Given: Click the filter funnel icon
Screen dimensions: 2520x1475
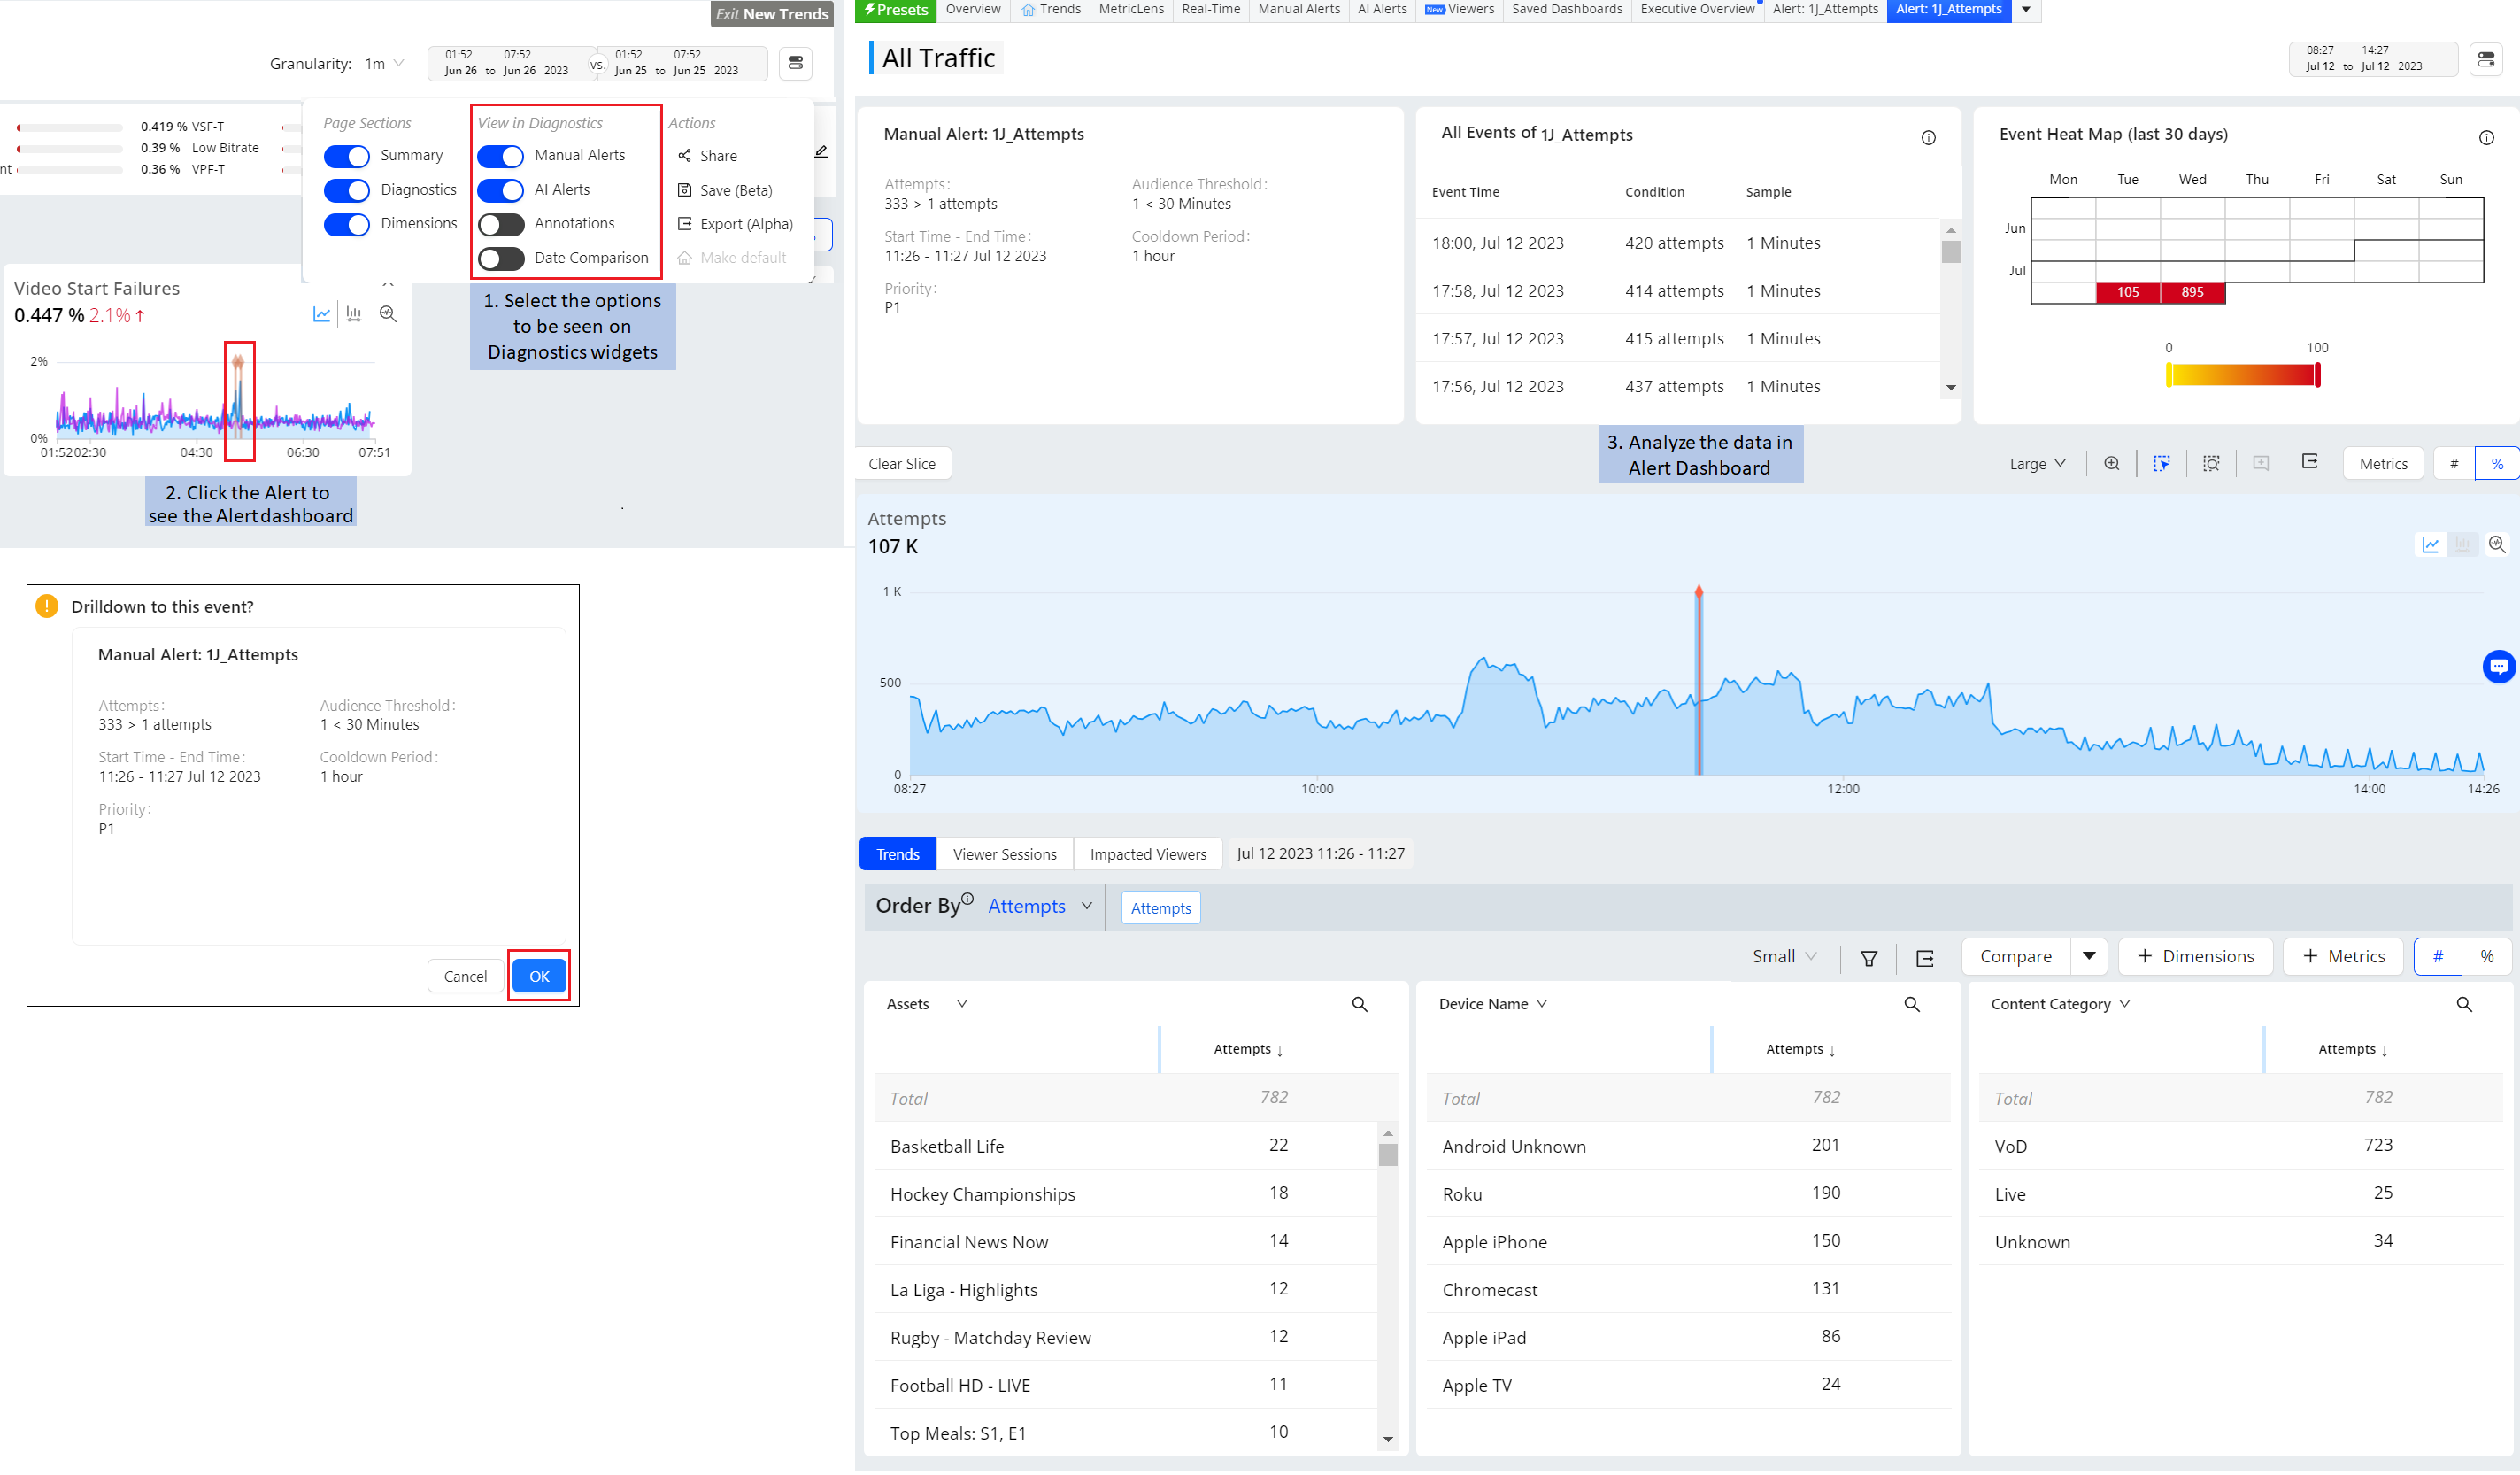Looking at the screenshot, I should (1868, 958).
